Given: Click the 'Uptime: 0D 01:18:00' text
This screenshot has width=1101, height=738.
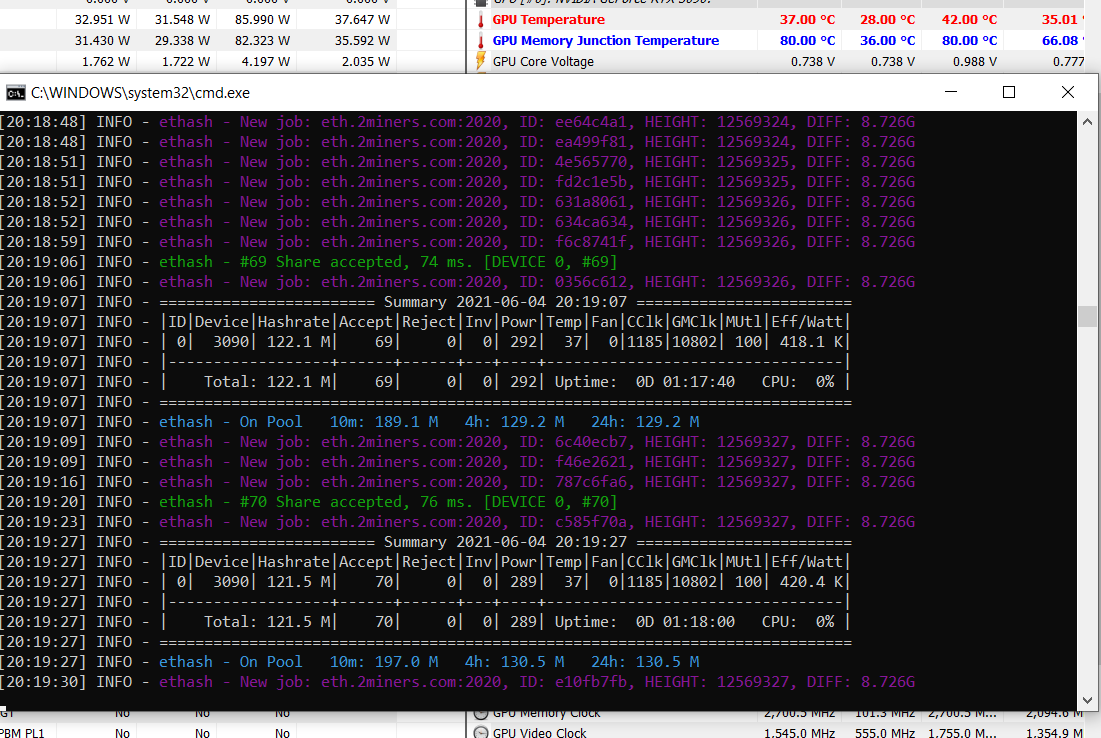Looking at the screenshot, I should (645, 622).
